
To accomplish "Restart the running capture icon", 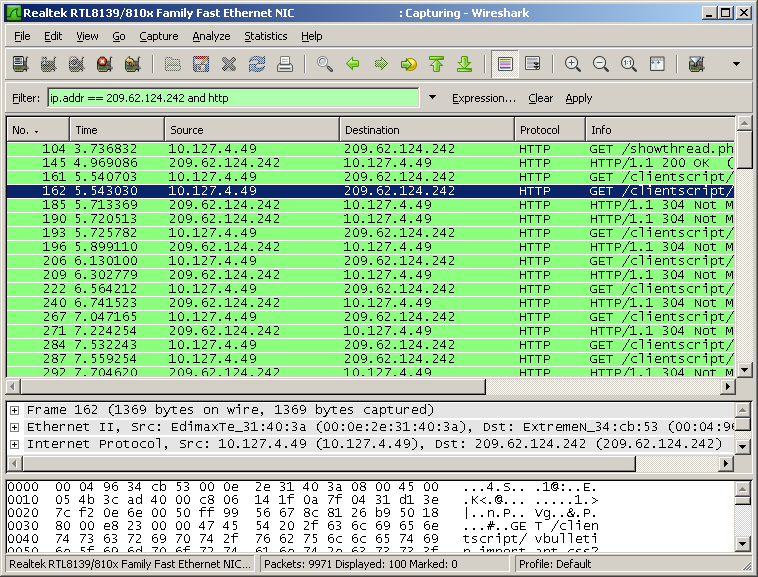I will [132, 64].
